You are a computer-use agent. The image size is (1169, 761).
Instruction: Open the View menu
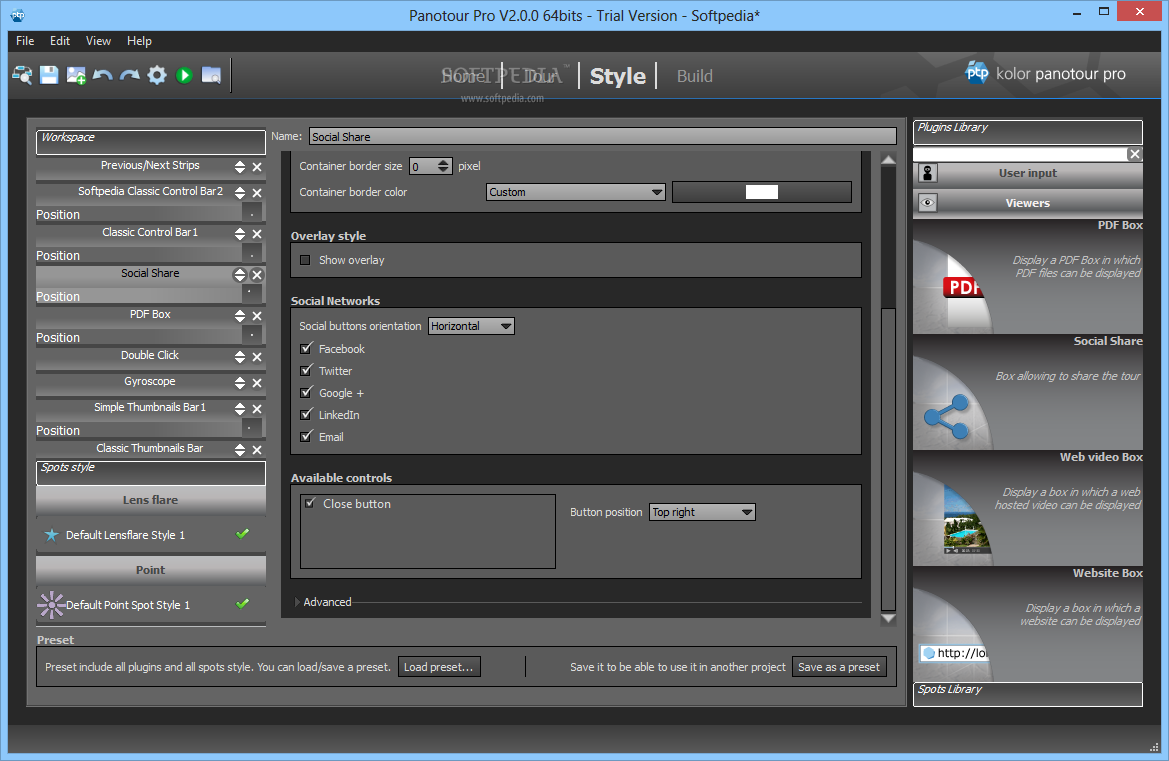pos(98,41)
